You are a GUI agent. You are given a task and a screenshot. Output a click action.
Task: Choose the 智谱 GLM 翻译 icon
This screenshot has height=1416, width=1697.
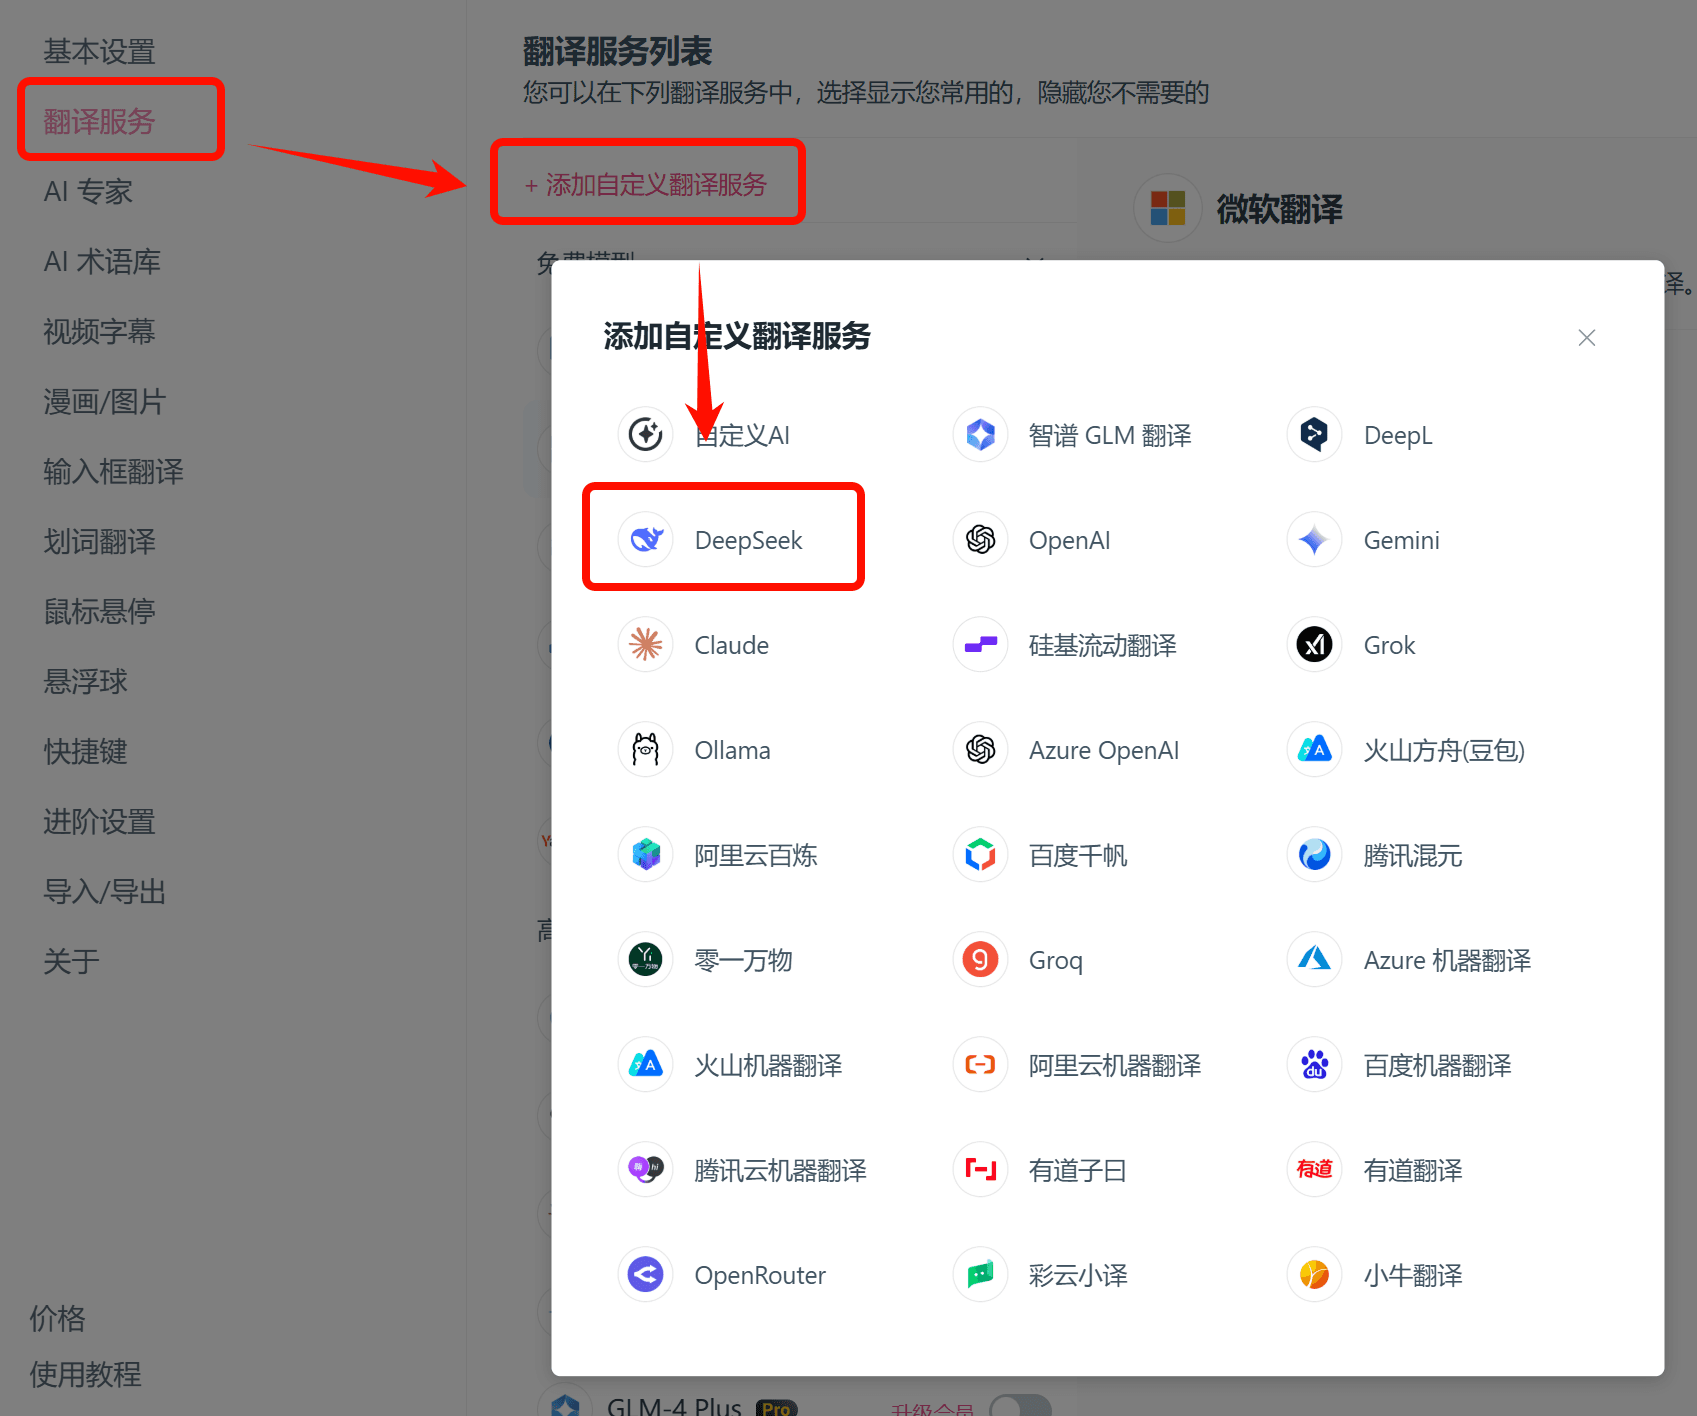980,435
